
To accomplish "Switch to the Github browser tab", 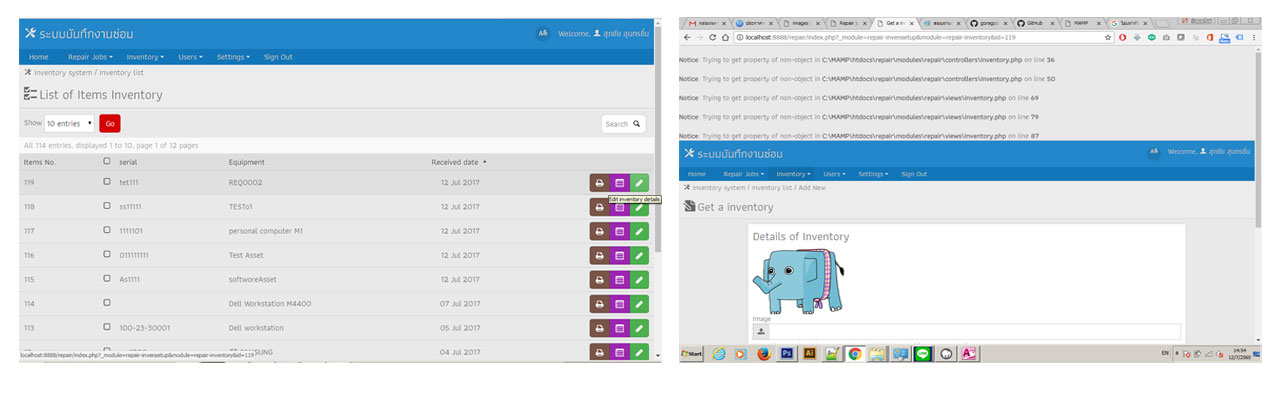I will pyautogui.click(x=1036, y=22).
